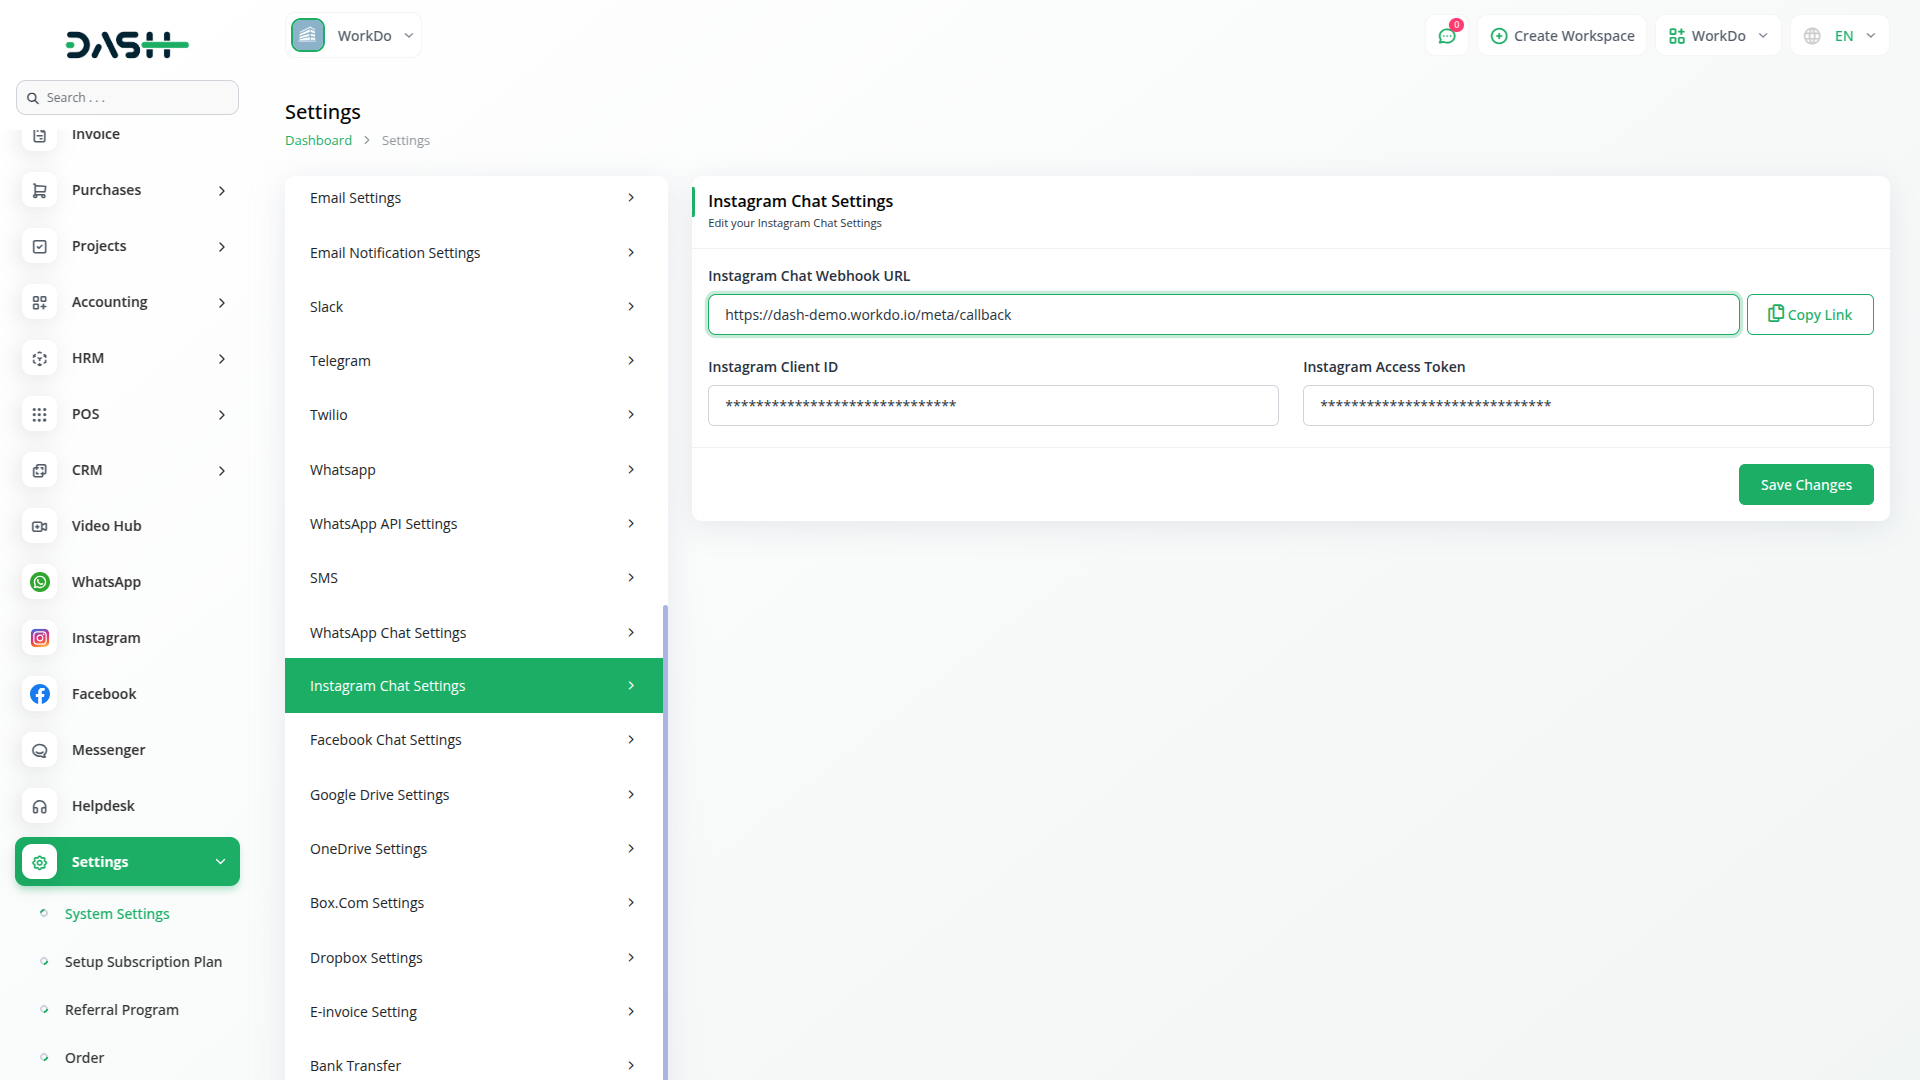This screenshot has width=1920, height=1080.
Task: Open the Helpdesk headset icon
Action: click(40, 806)
